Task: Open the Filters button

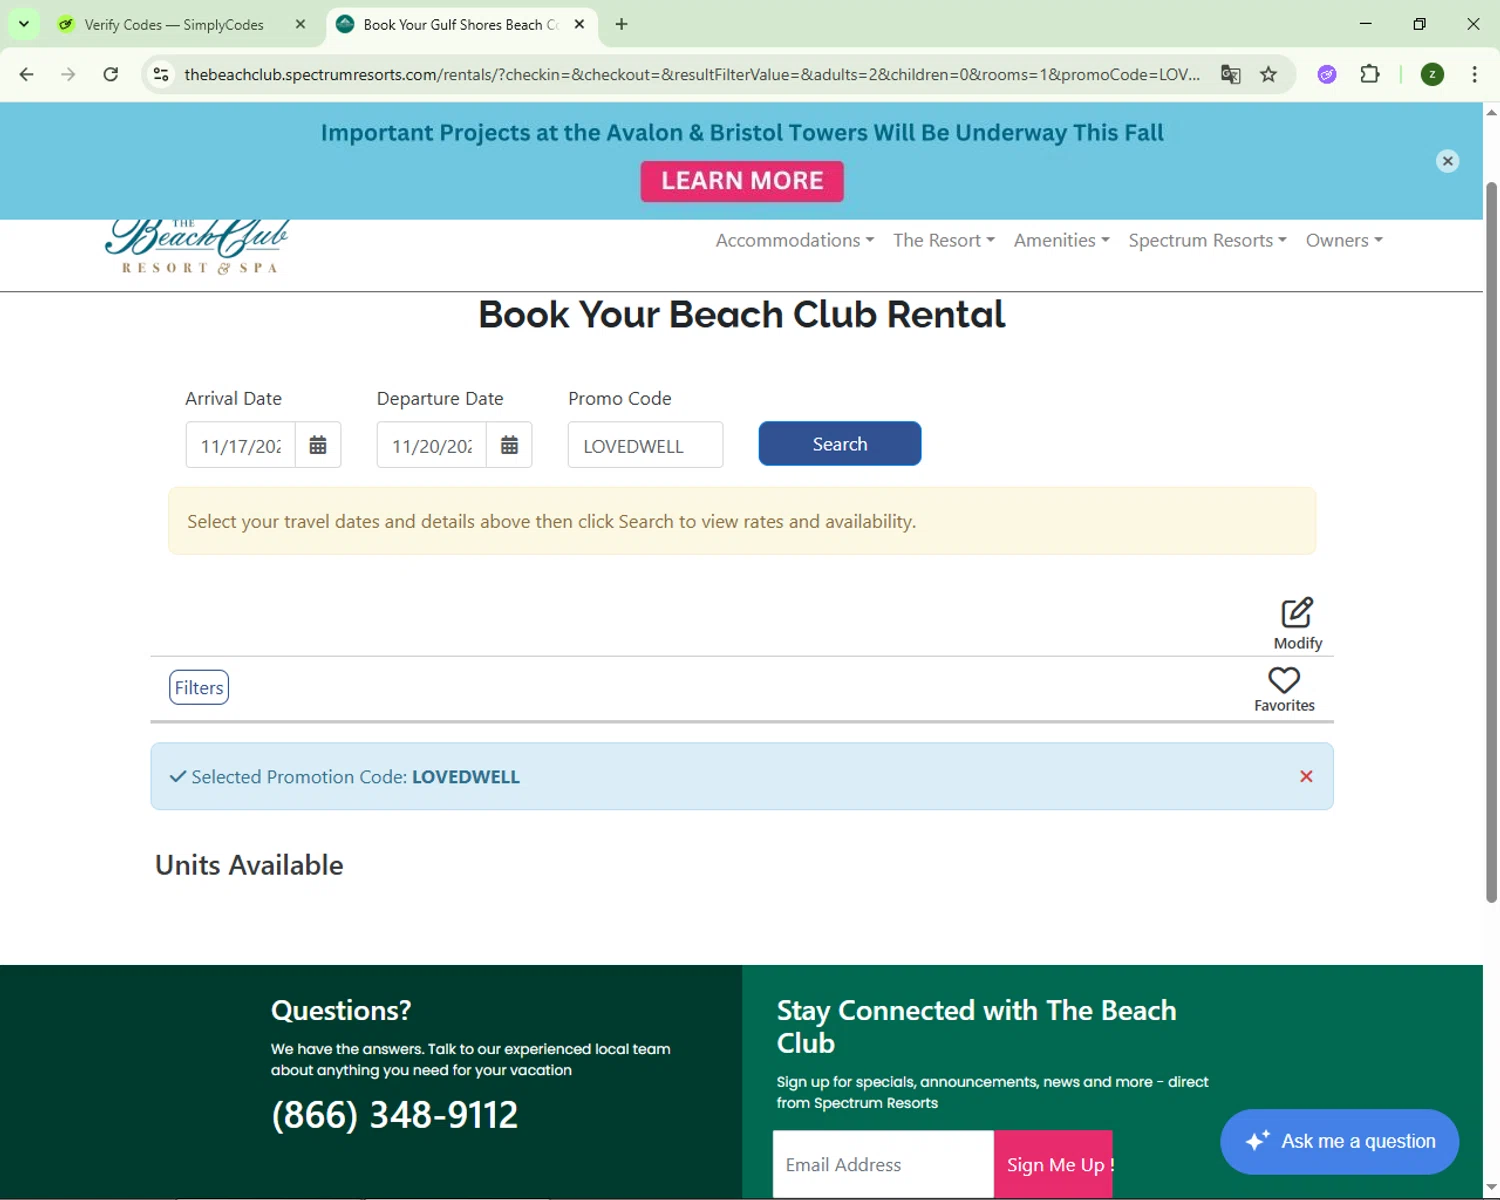Action: pos(199,687)
